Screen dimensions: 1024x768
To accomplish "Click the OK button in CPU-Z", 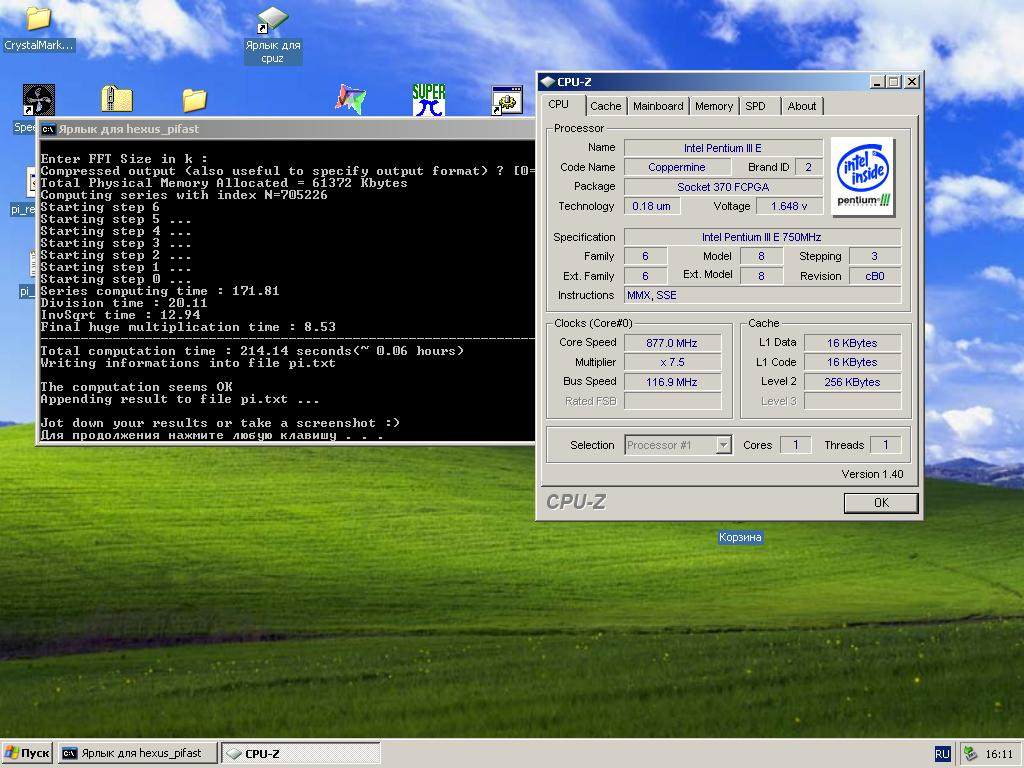I will 881,503.
